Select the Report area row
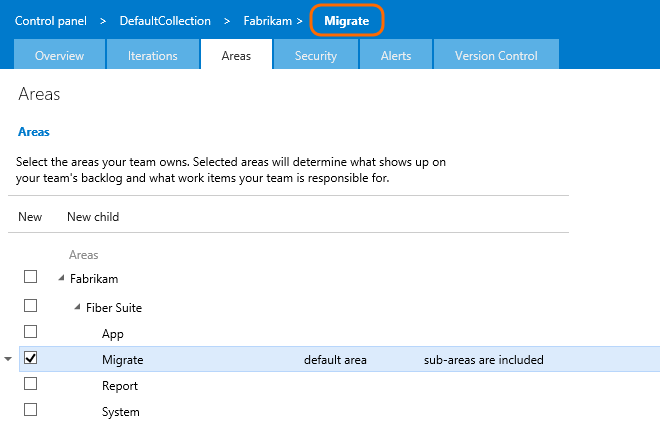Image resolution: width=660 pixels, height=424 pixels. [x=120, y=386]
